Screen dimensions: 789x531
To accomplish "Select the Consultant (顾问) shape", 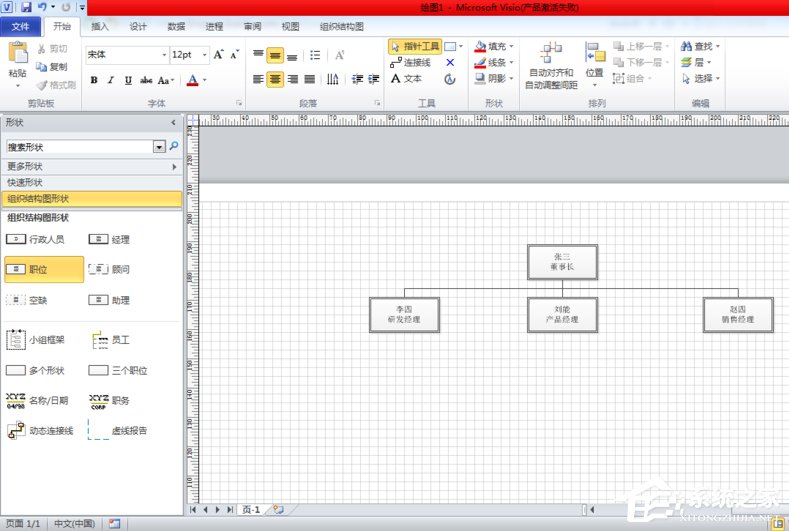I will tap(109, 269).
